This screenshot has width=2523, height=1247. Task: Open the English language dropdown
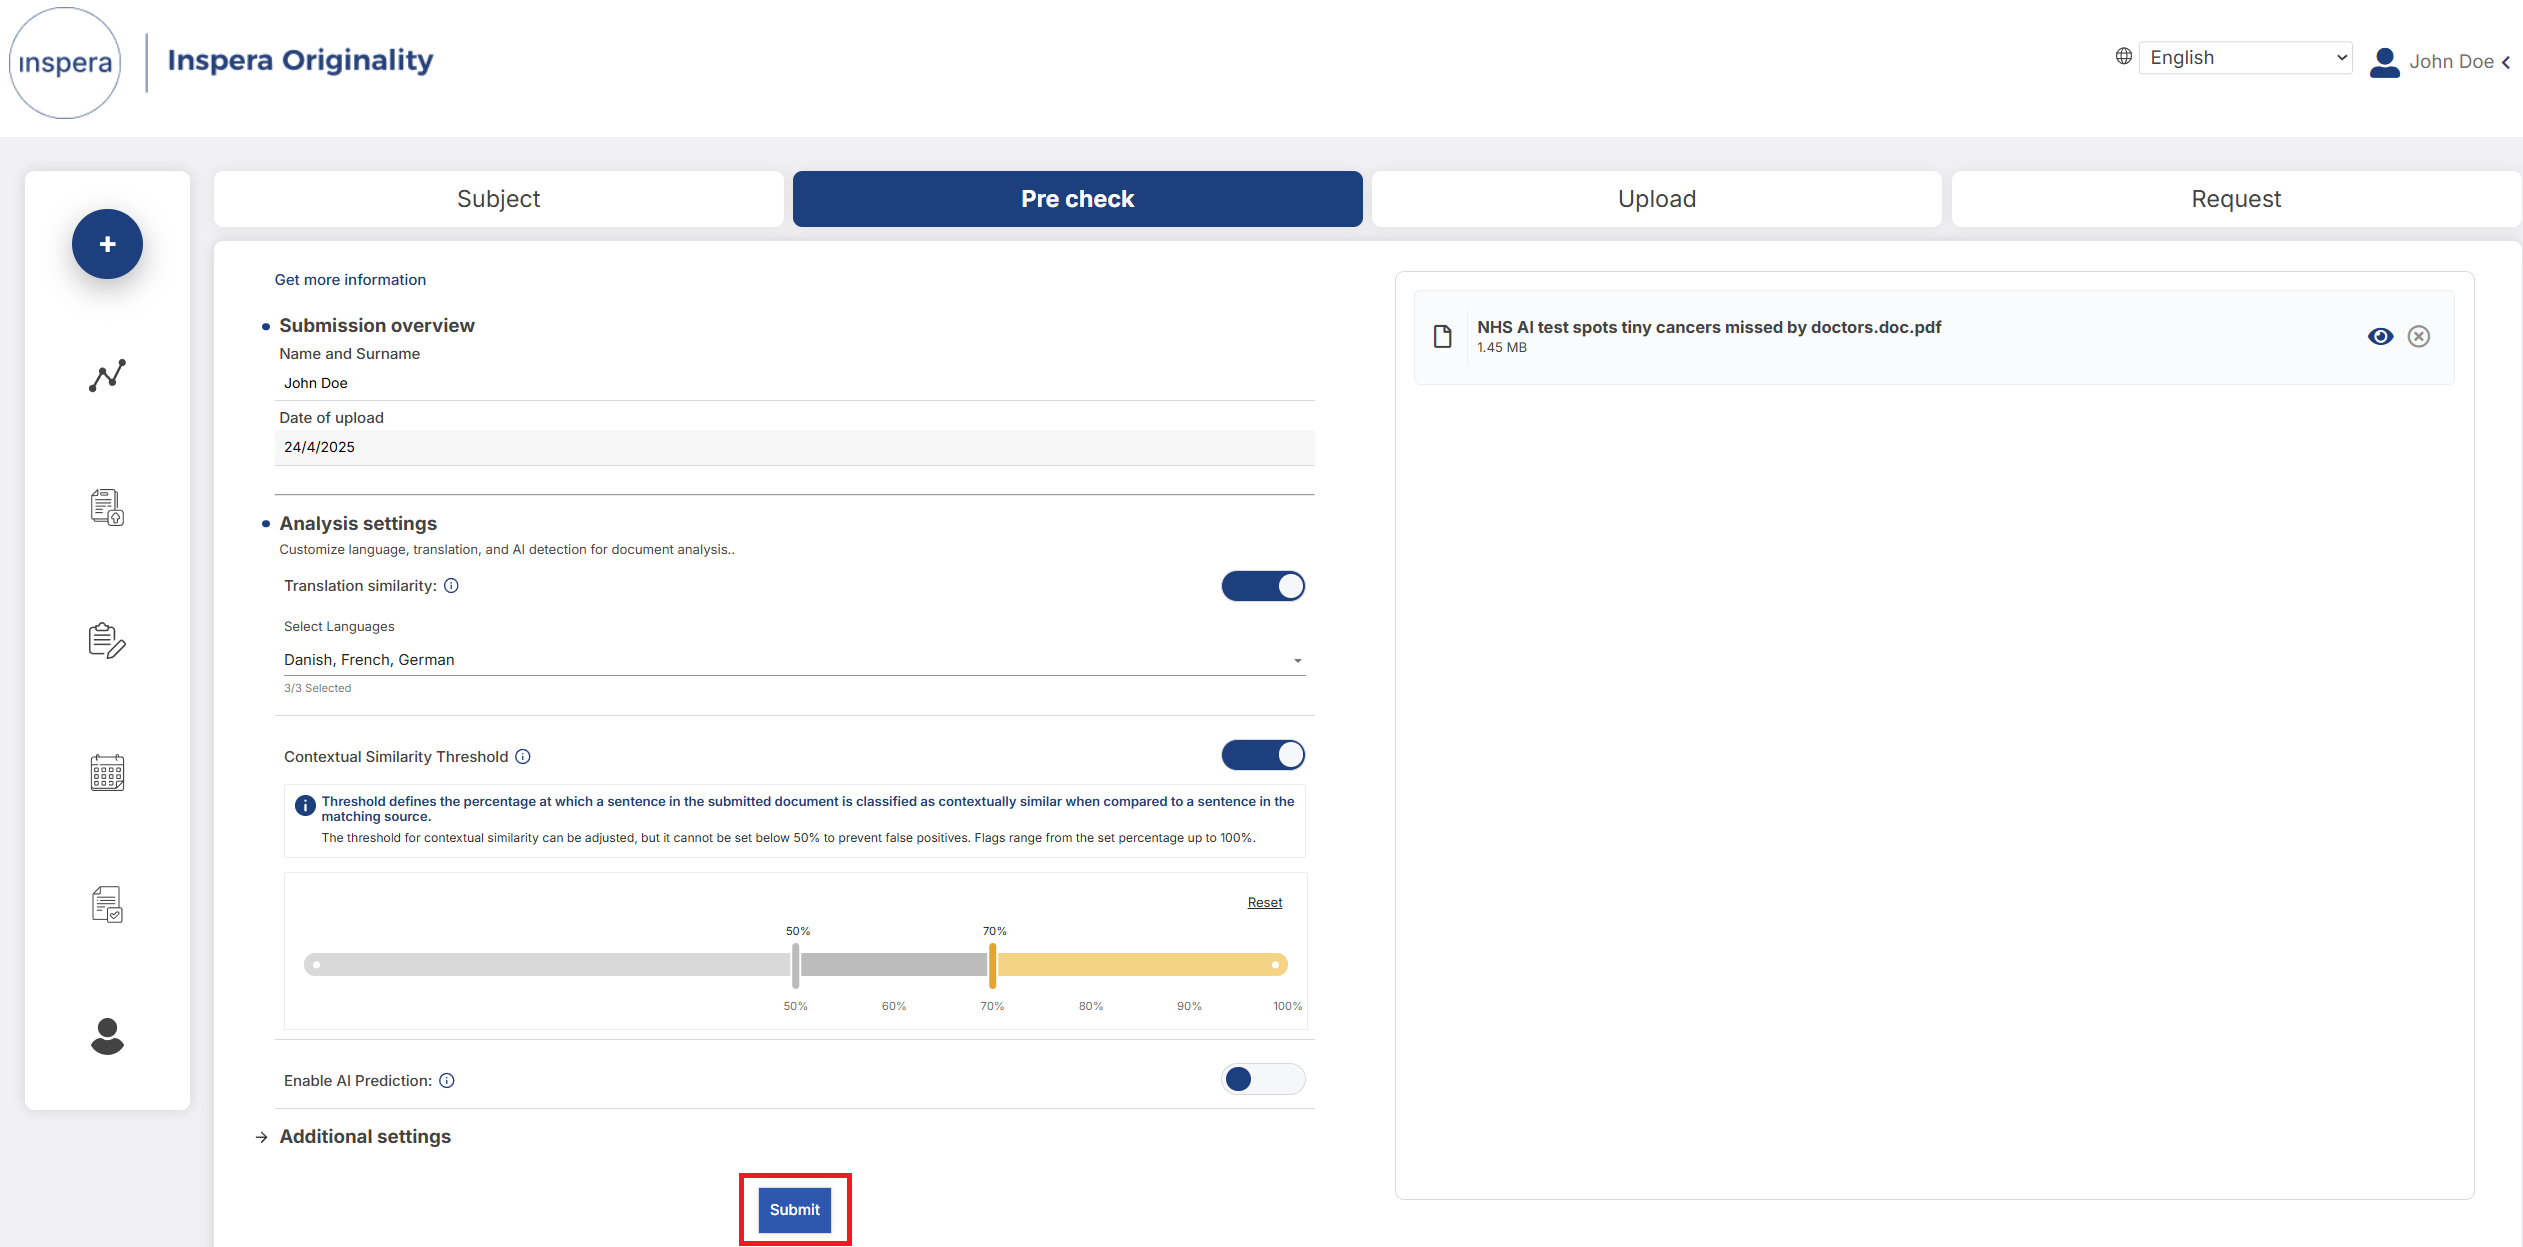click(2246, 58)
